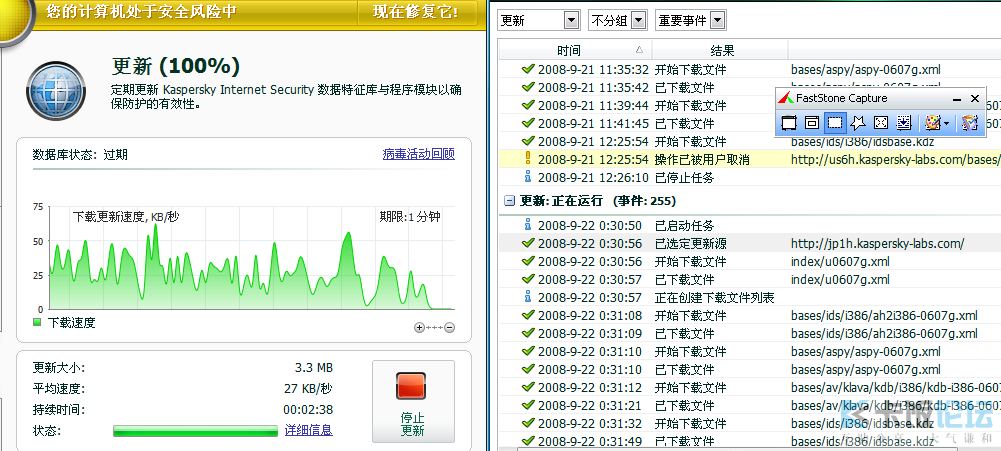The width and height of the screenshot is (1001, 451).
Task: Click the 更新大小 value 3.3 MB
Action: pos(313,367)
